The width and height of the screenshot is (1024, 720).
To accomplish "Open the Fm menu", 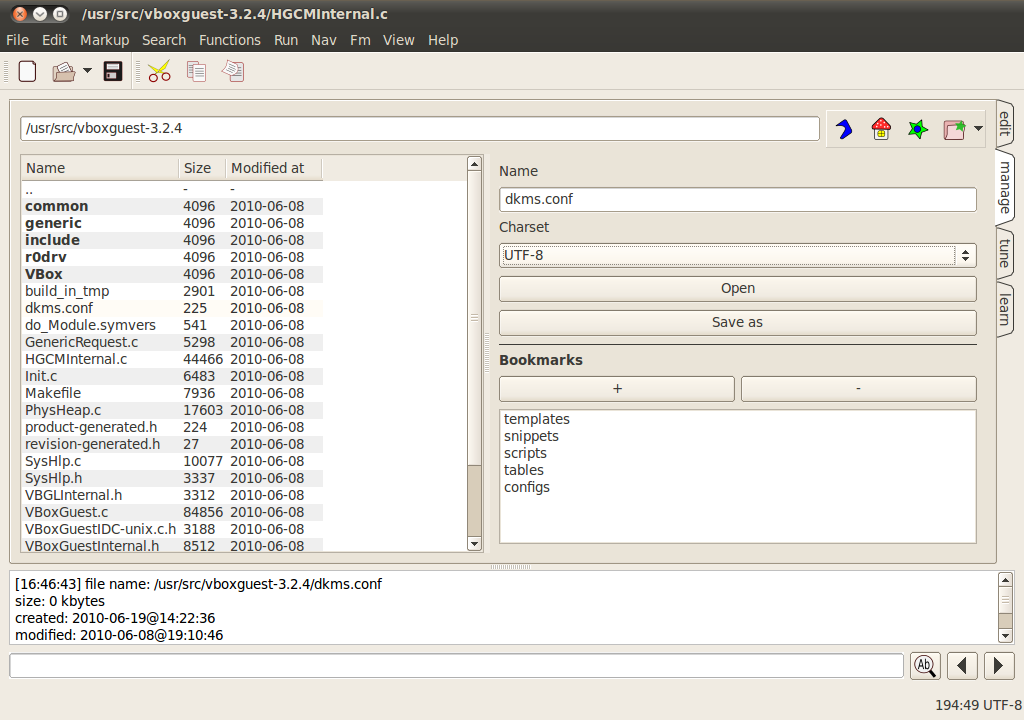I will tap(360, 40).
